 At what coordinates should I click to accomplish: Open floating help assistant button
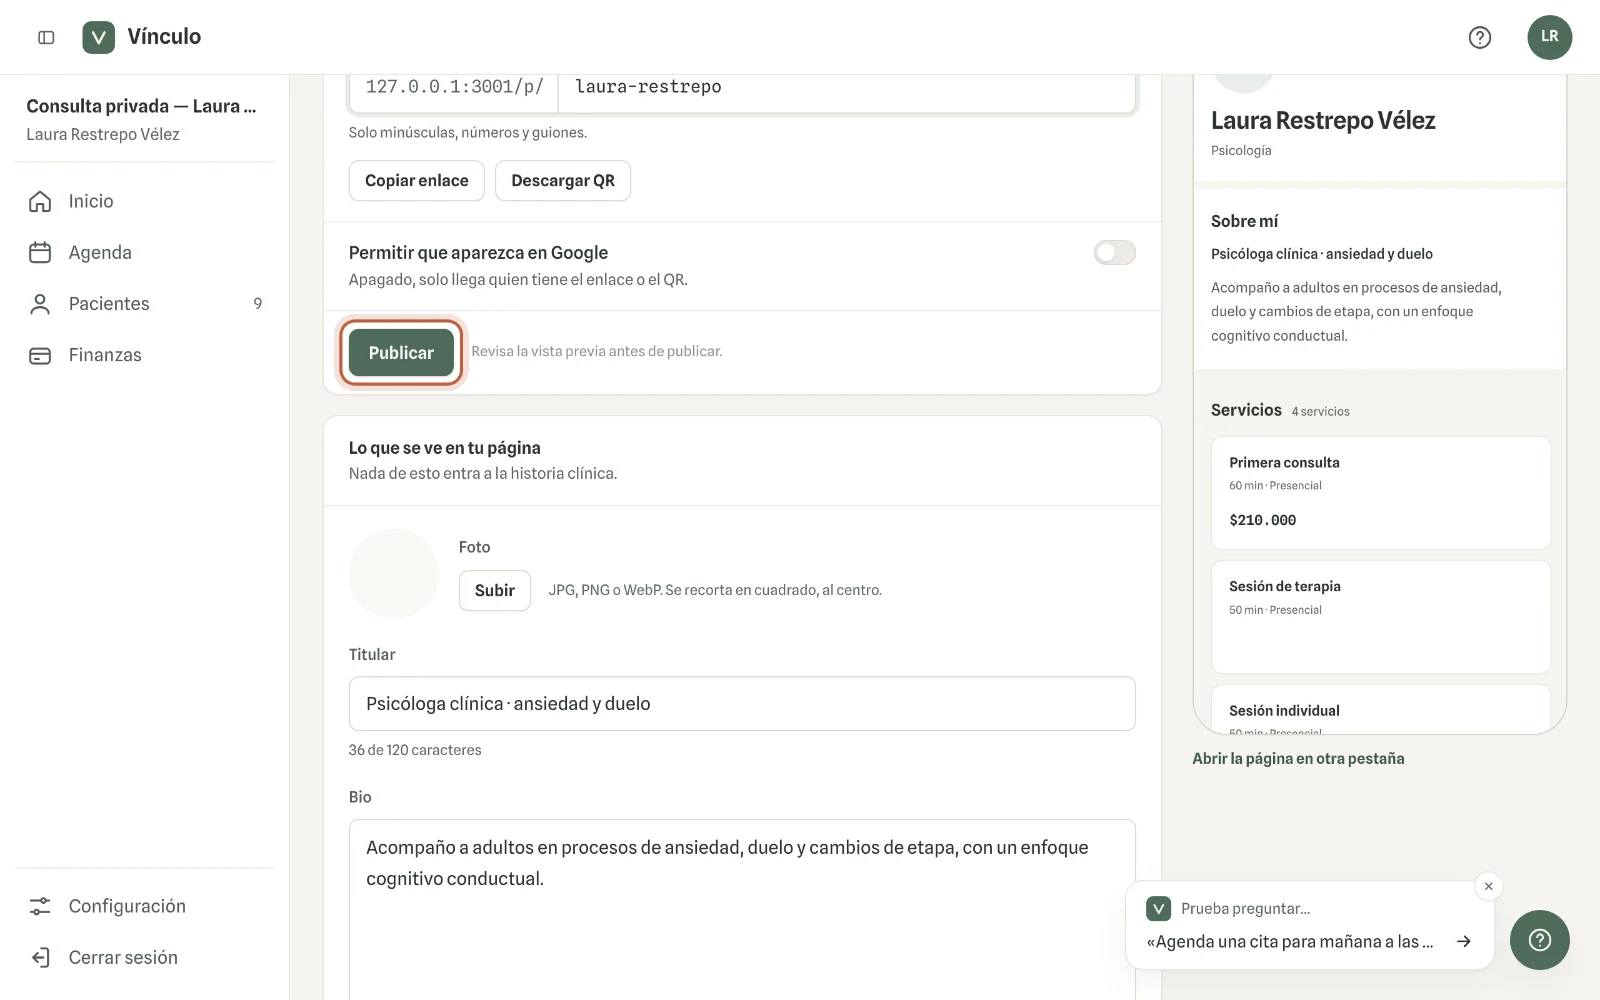pyautogui.click(x=1540, y=940)
